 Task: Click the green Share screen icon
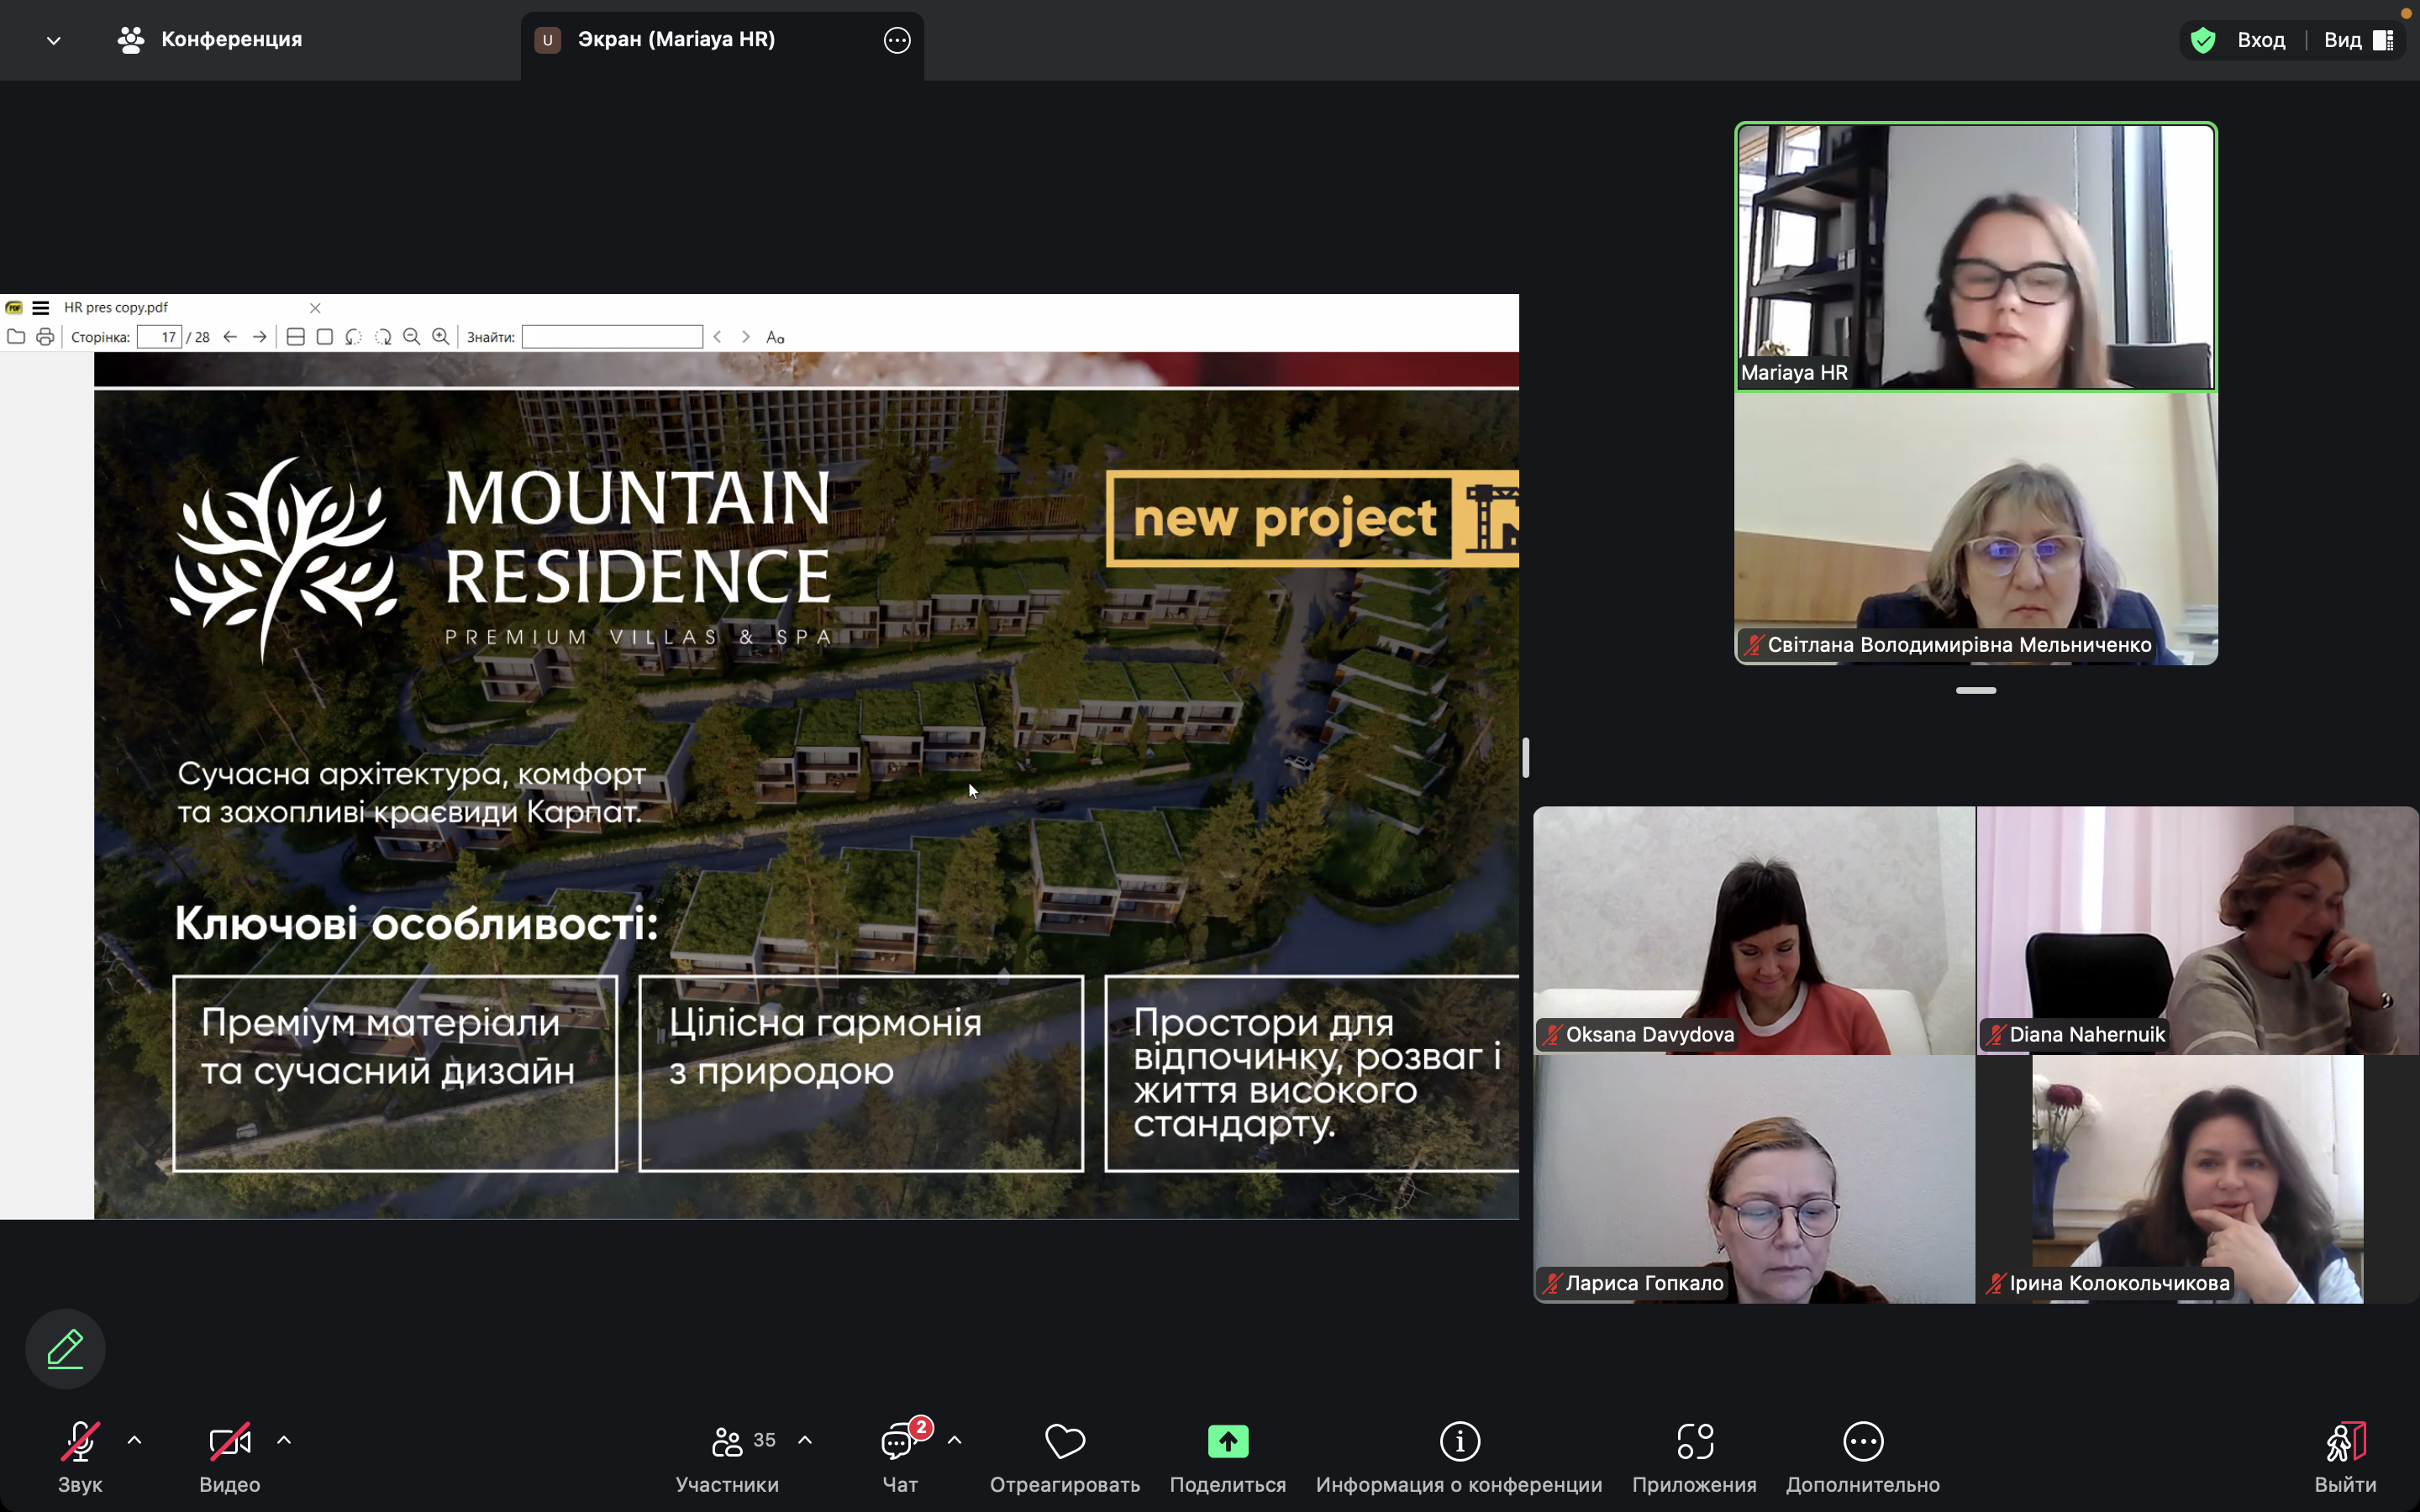point(1227,1441)
